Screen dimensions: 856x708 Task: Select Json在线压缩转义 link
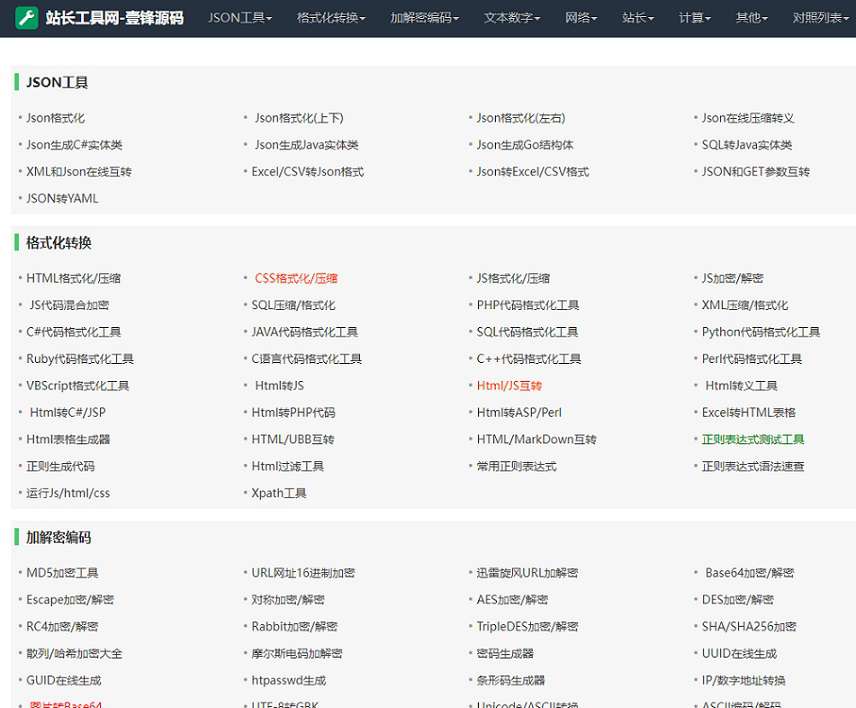(x=748, y=118)
